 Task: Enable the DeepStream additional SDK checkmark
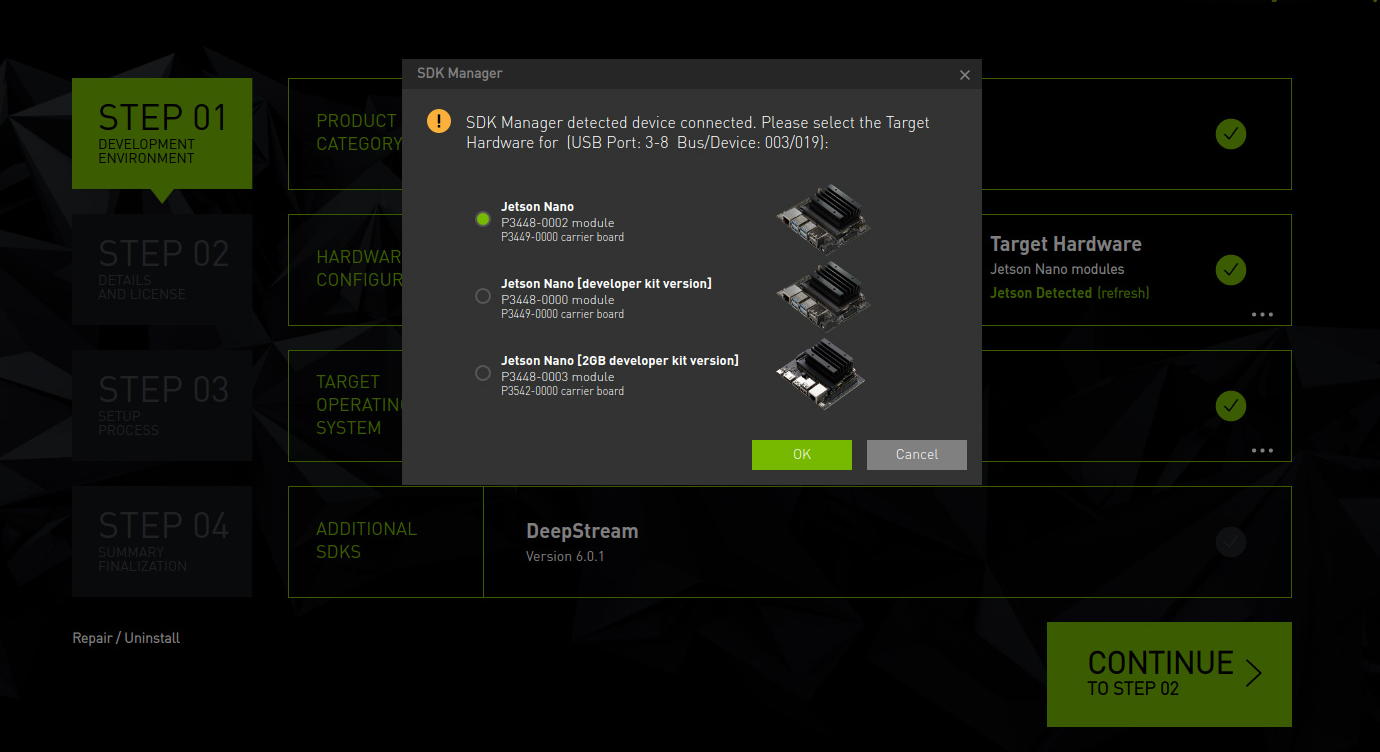coord(1231,542)
